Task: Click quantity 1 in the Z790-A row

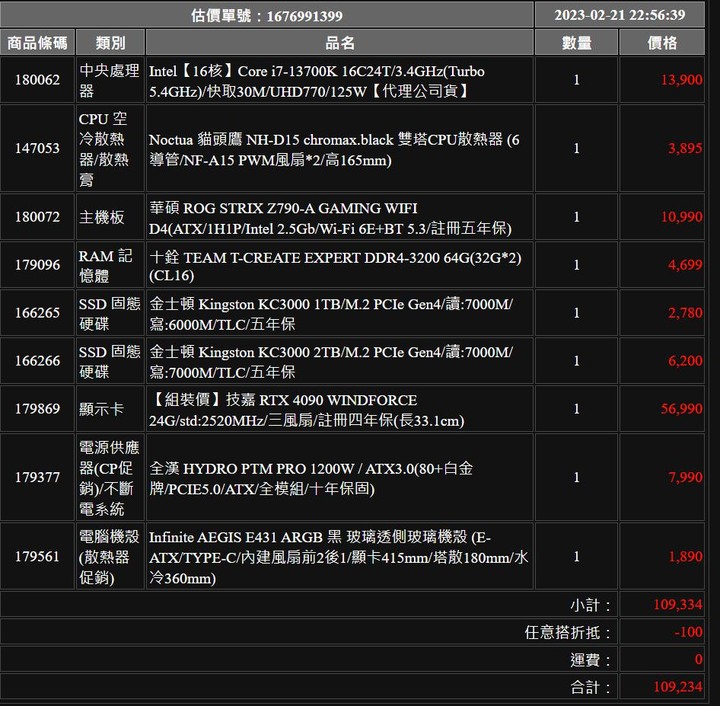Action: pyautogui.click(x=576, y=217)
